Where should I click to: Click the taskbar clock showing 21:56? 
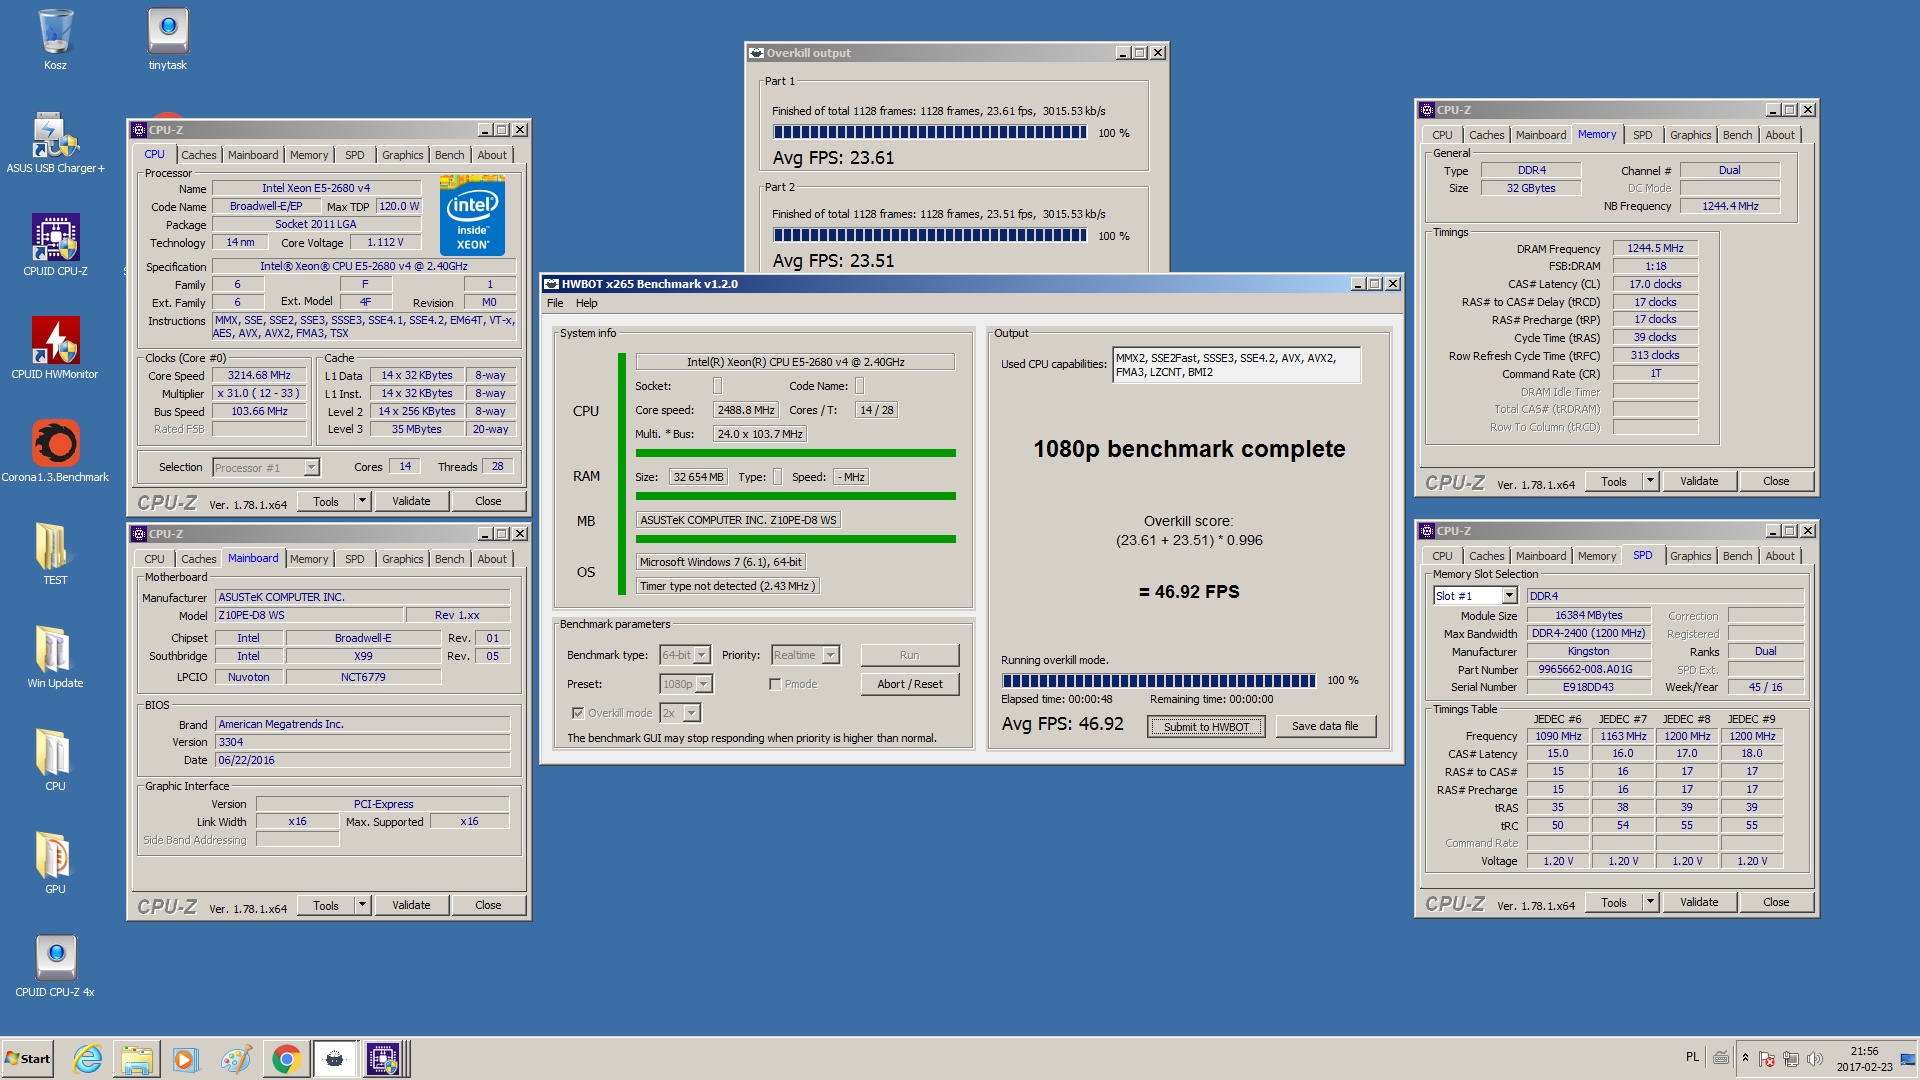[1864, 1058]
